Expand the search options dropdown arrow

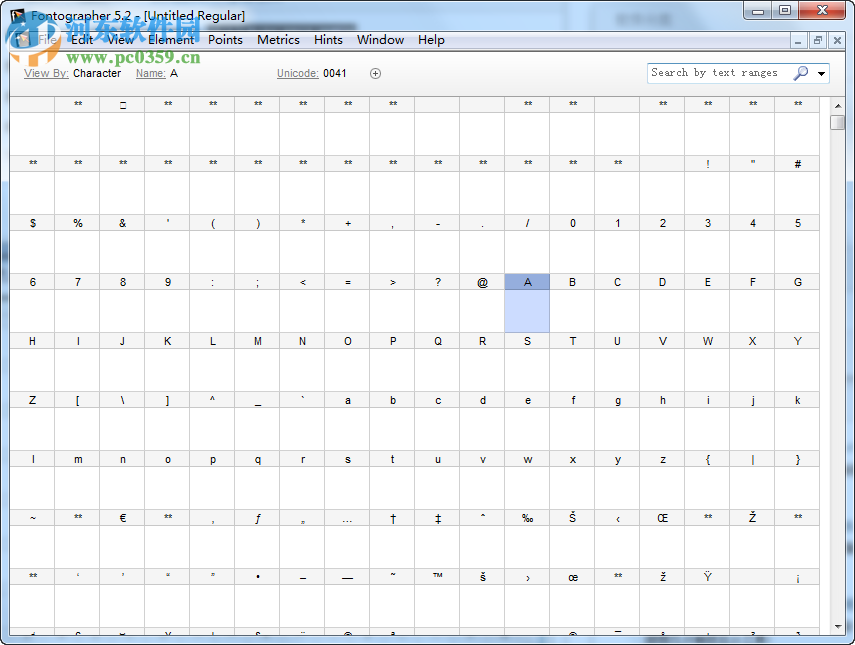(x=821, y=74)
